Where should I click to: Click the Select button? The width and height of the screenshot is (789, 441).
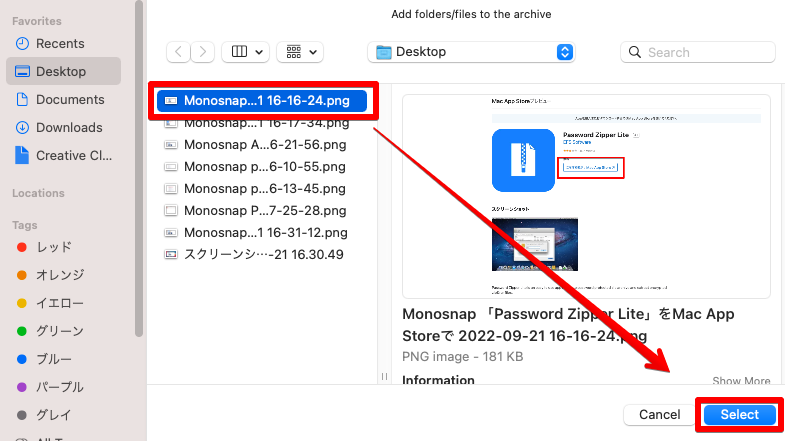(739, 415)
